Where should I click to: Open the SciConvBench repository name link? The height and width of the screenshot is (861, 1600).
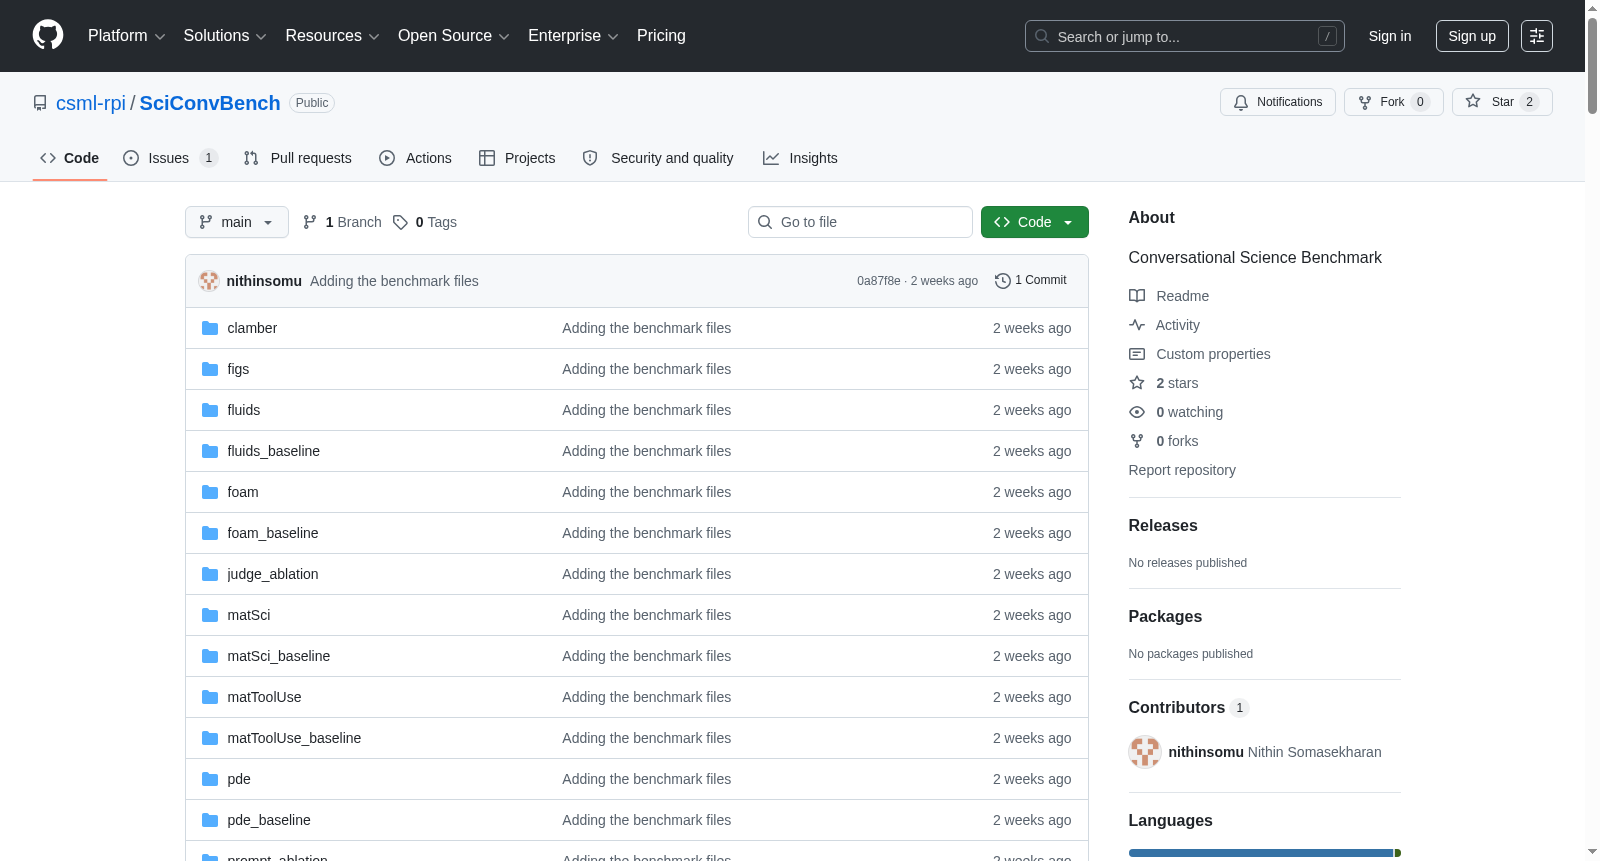tap(210, 103)
